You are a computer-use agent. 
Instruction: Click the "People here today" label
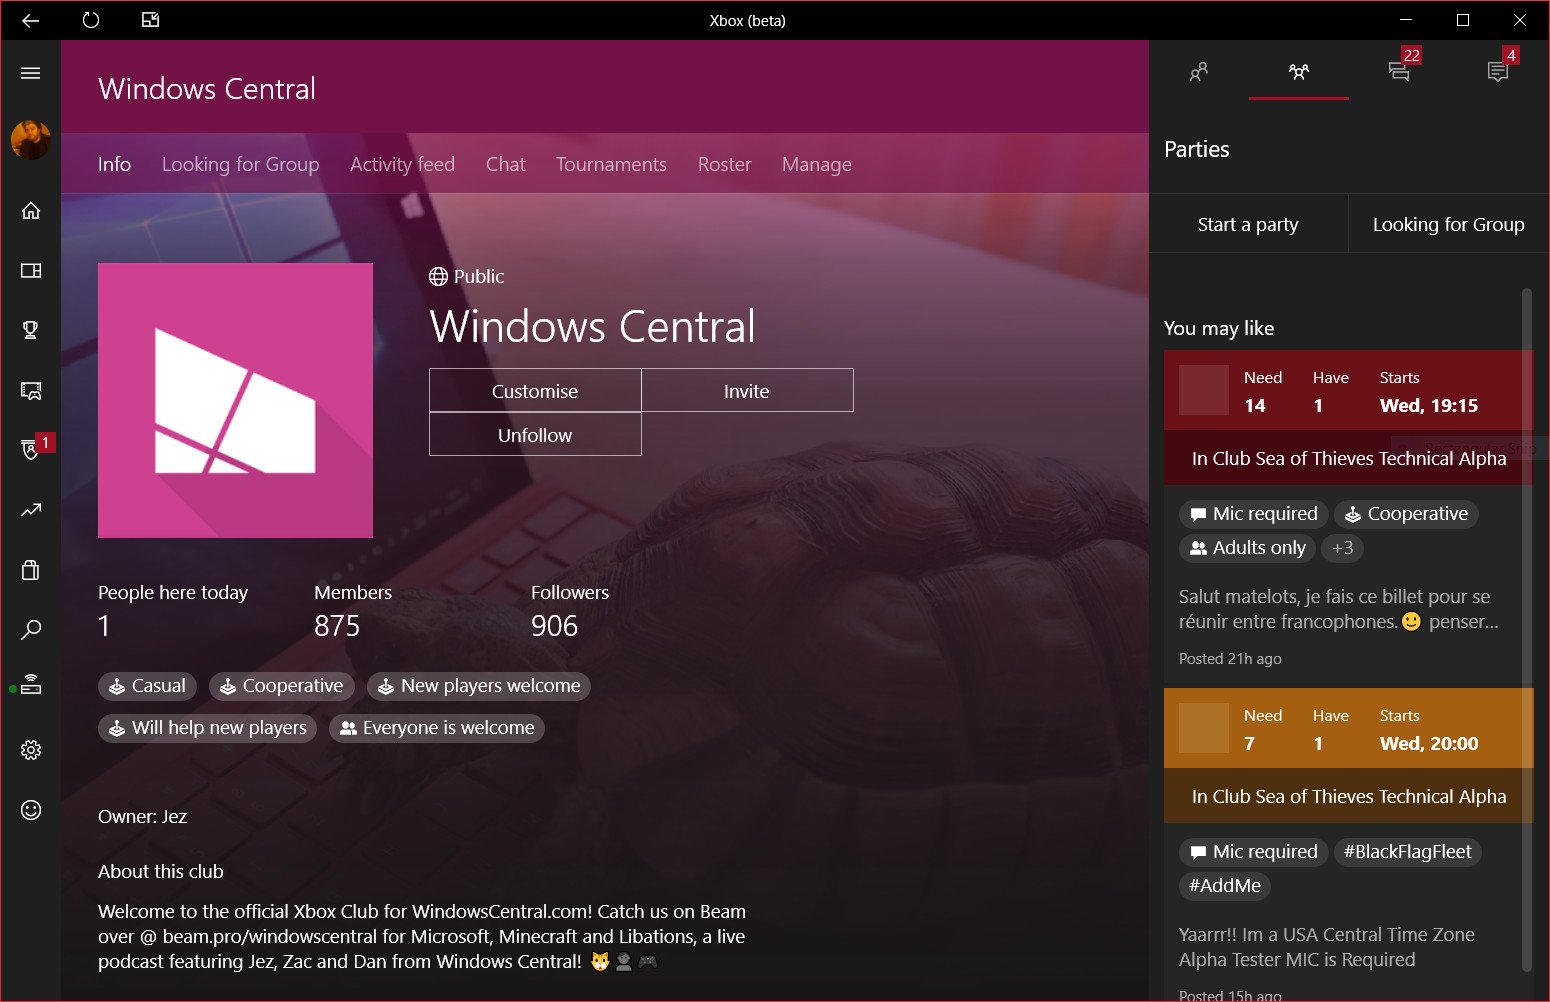173,592
